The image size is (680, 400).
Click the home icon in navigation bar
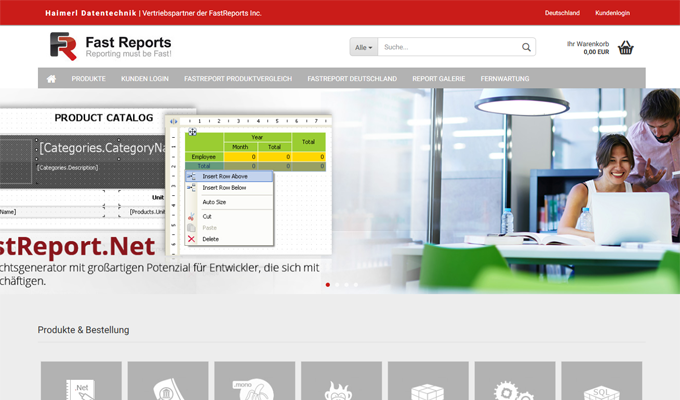coord(51,78)
